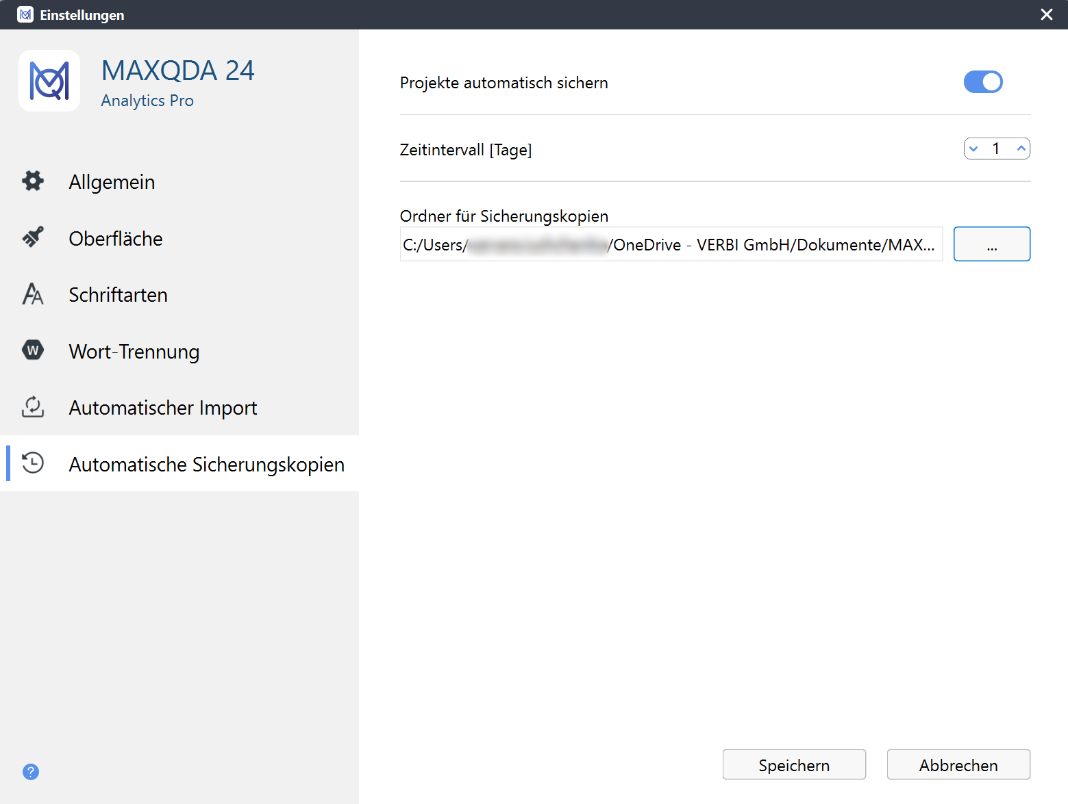
Task: Browse for backup folder with the ... button
Action: (992, 244)
